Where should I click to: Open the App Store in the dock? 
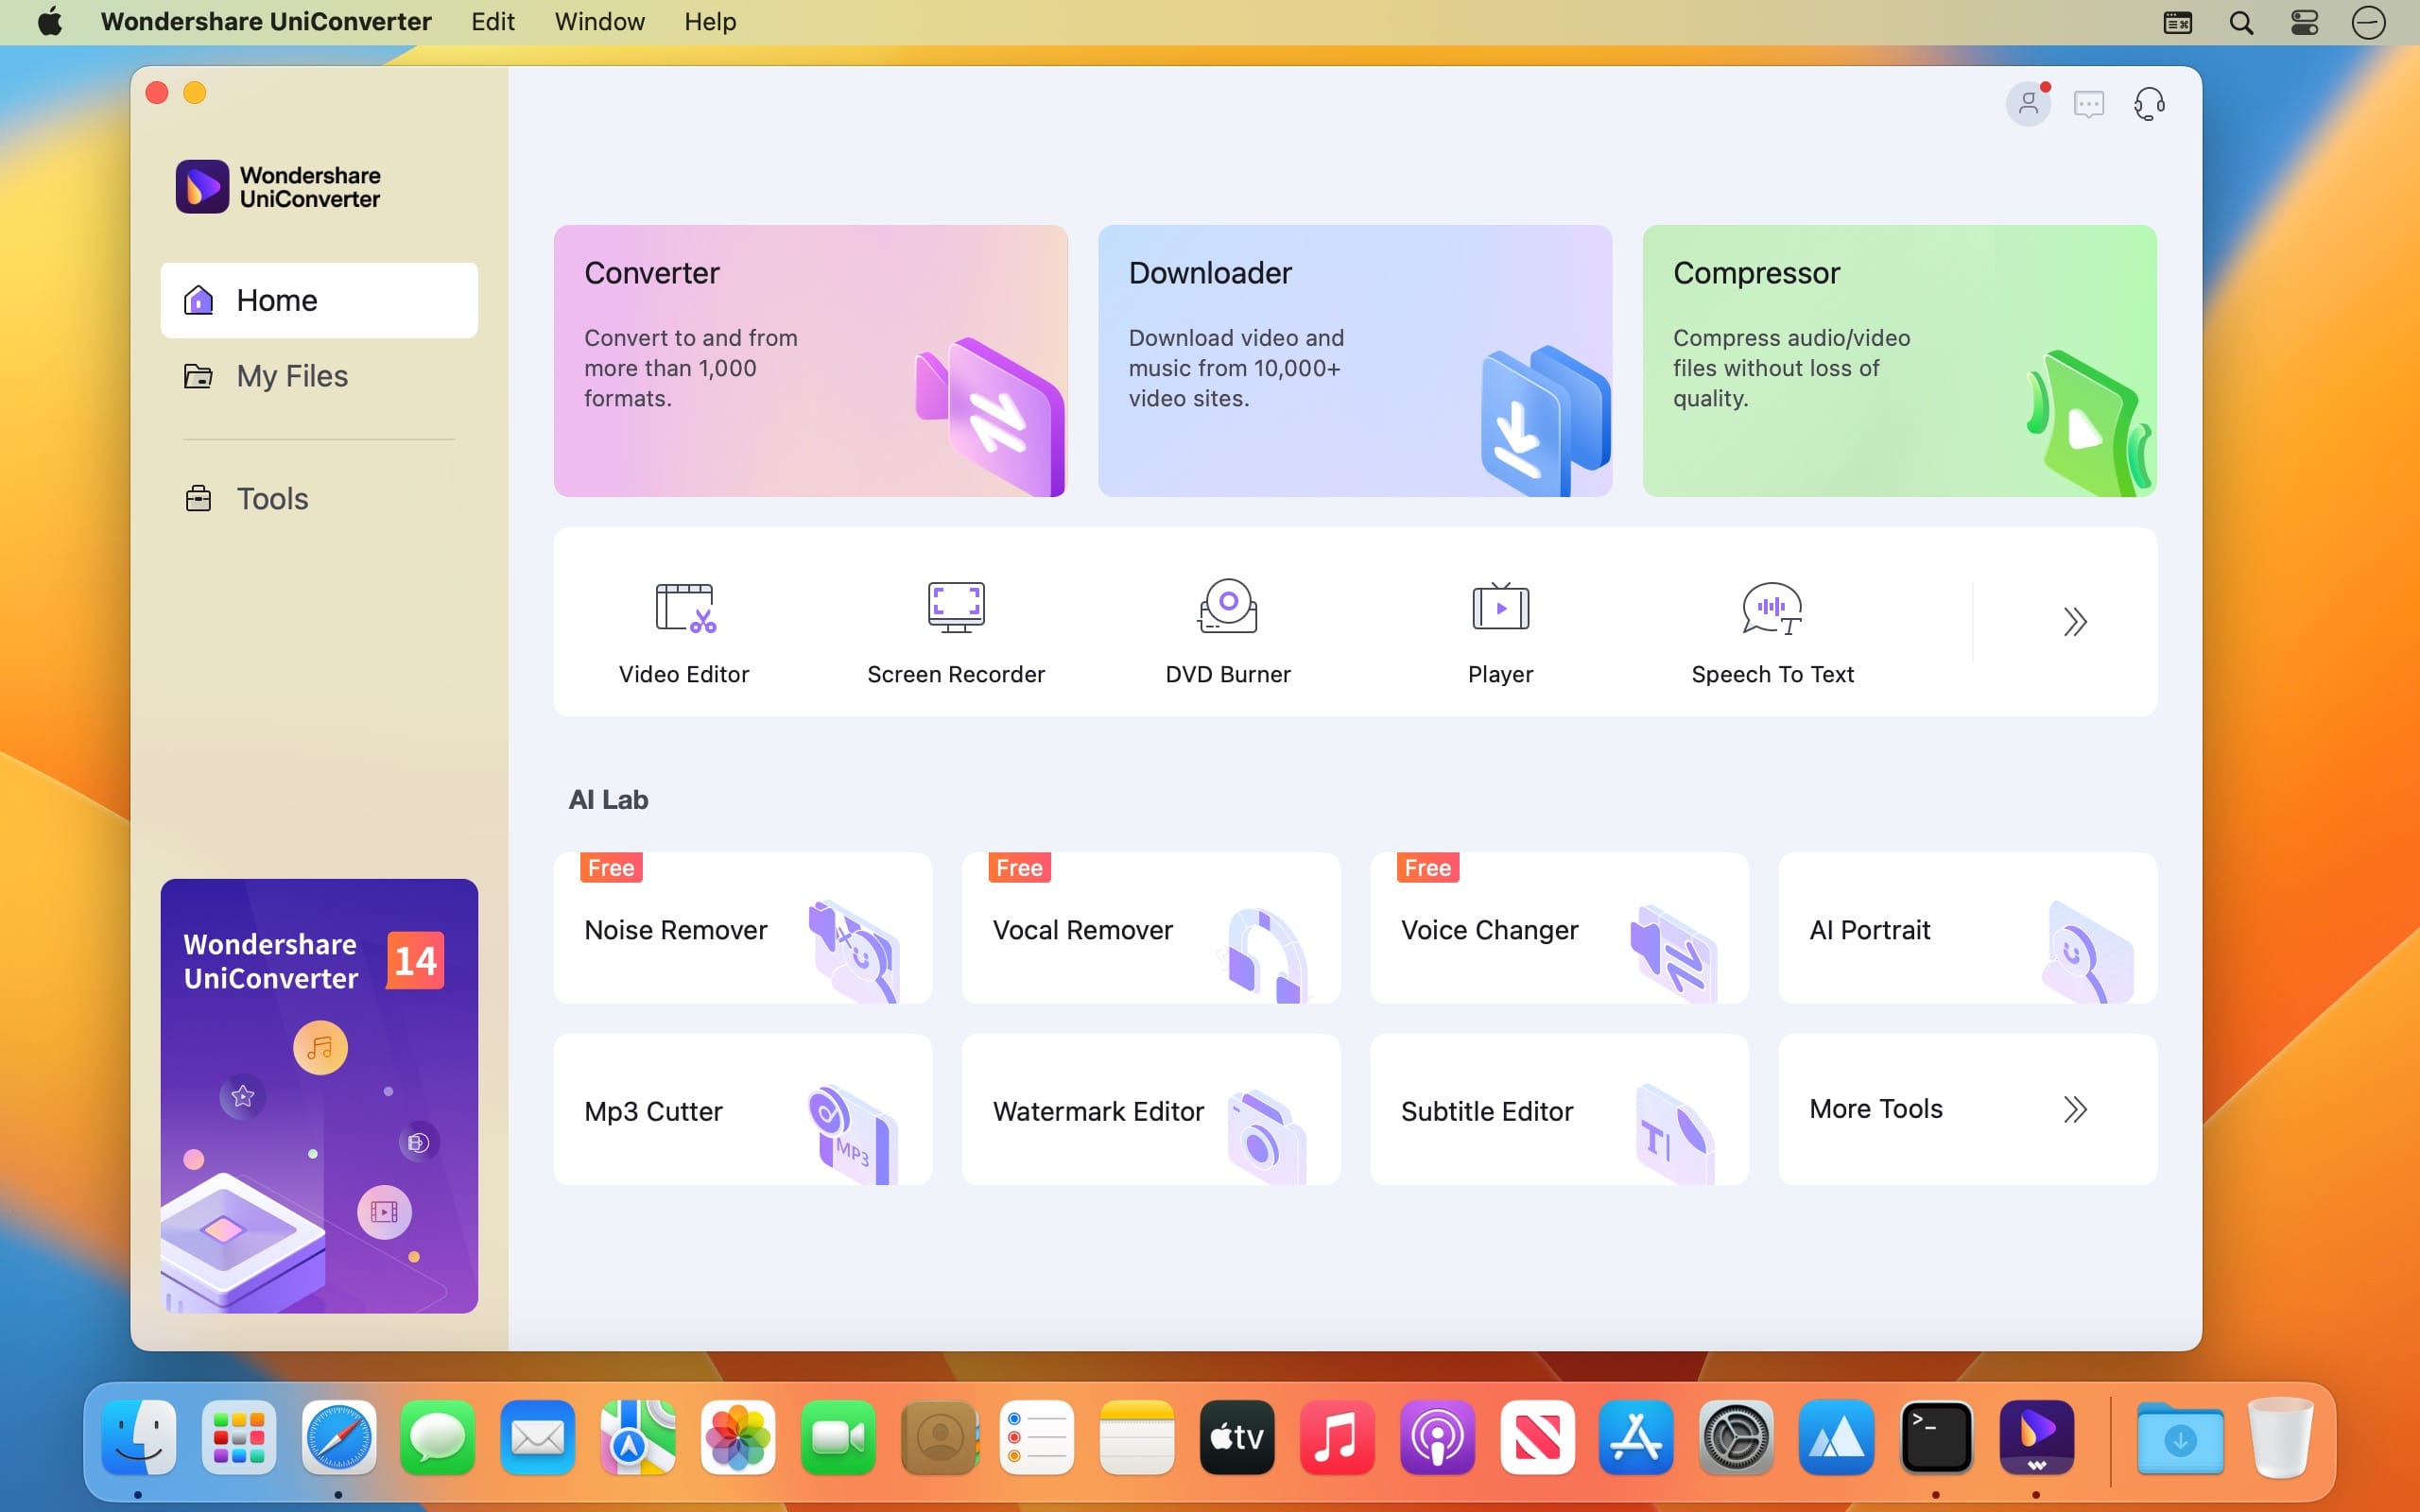click(1636, 1437)
